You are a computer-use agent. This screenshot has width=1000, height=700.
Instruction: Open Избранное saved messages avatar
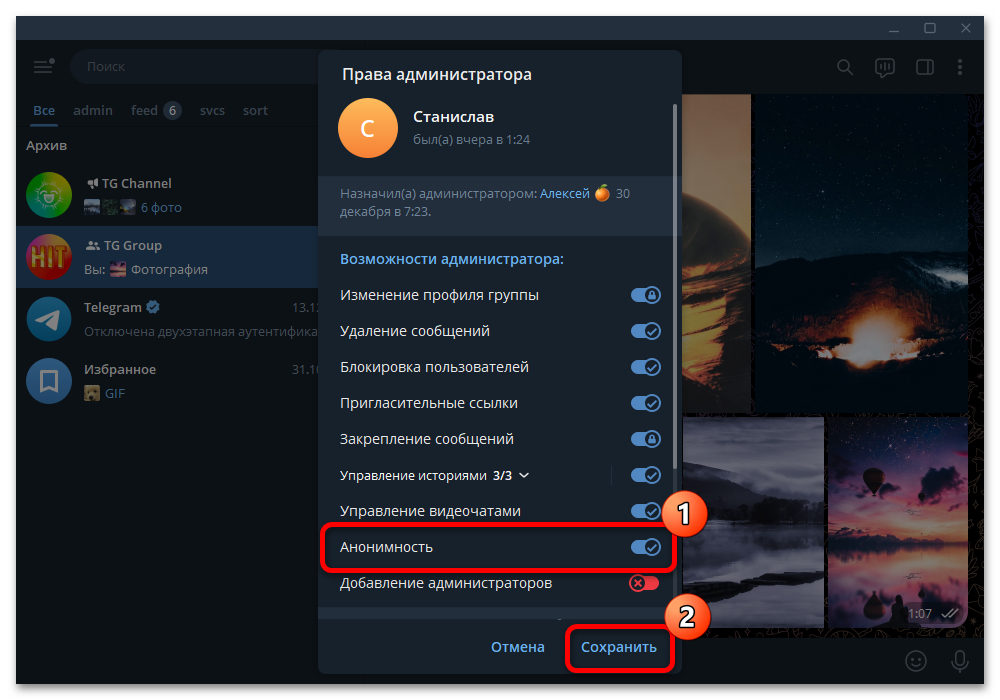pos(49,381)
